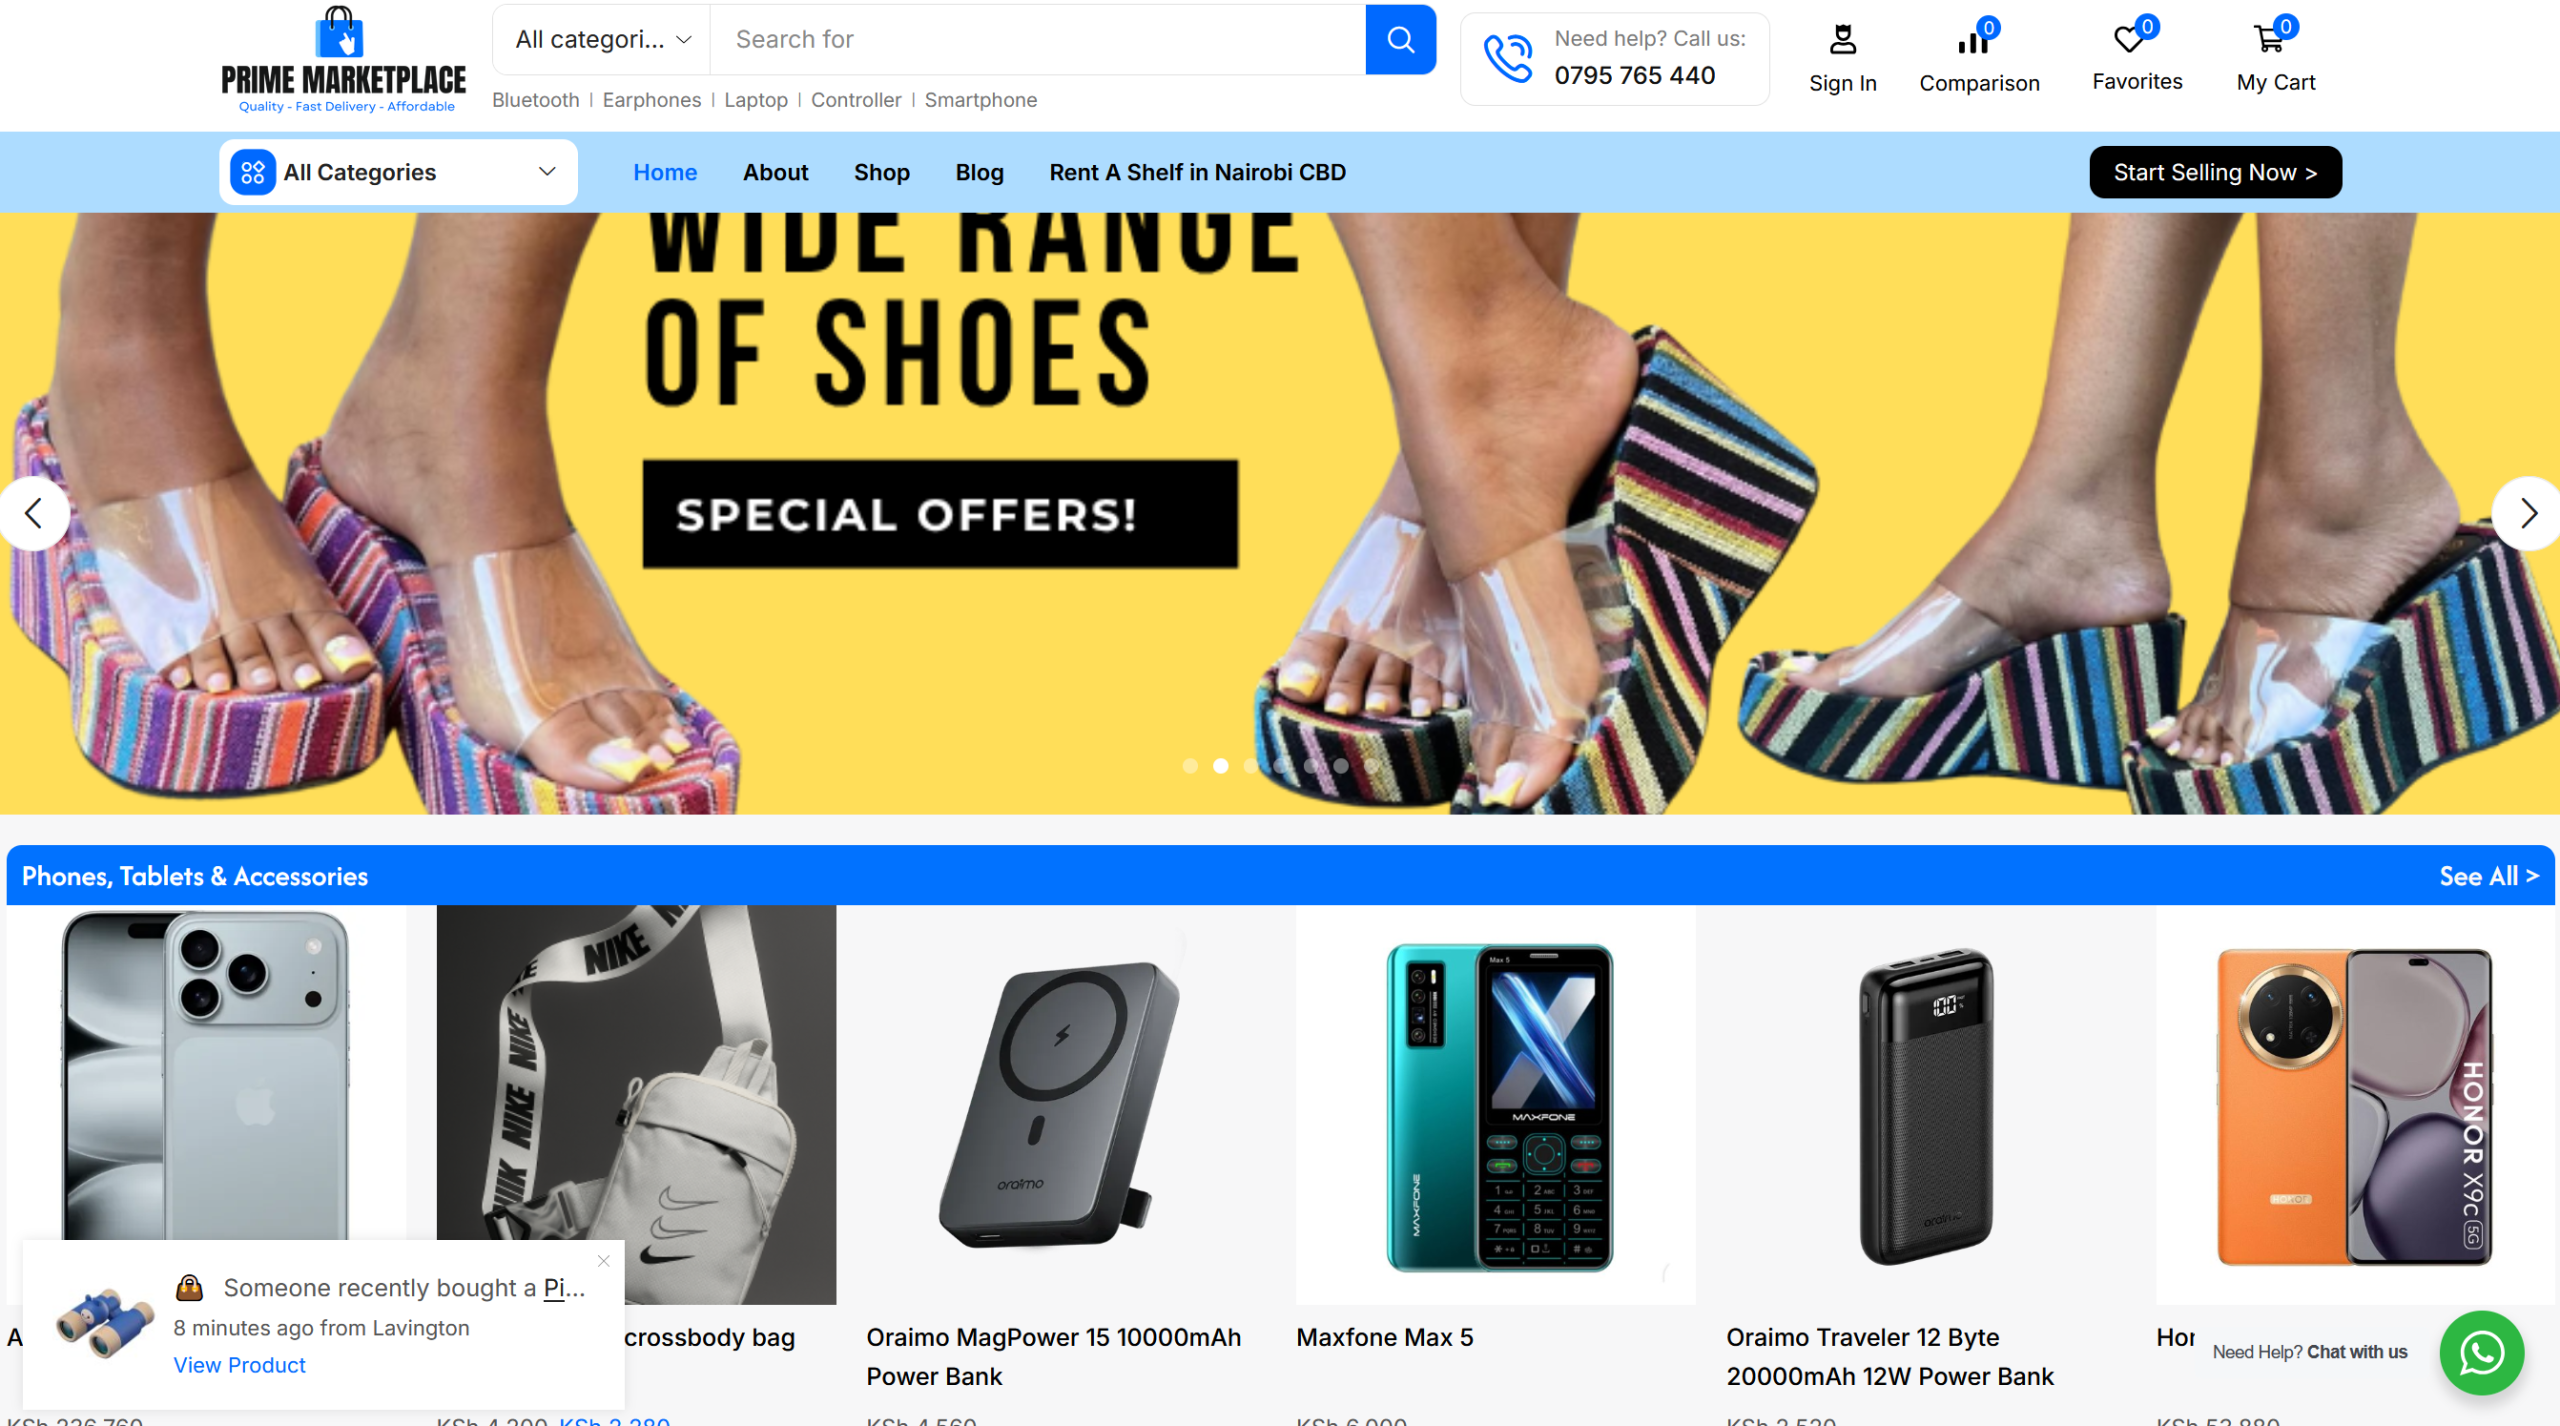Screen dimensions: 2560x1426
Task: Open the Shop menu item
Action: tap(881, 172)
